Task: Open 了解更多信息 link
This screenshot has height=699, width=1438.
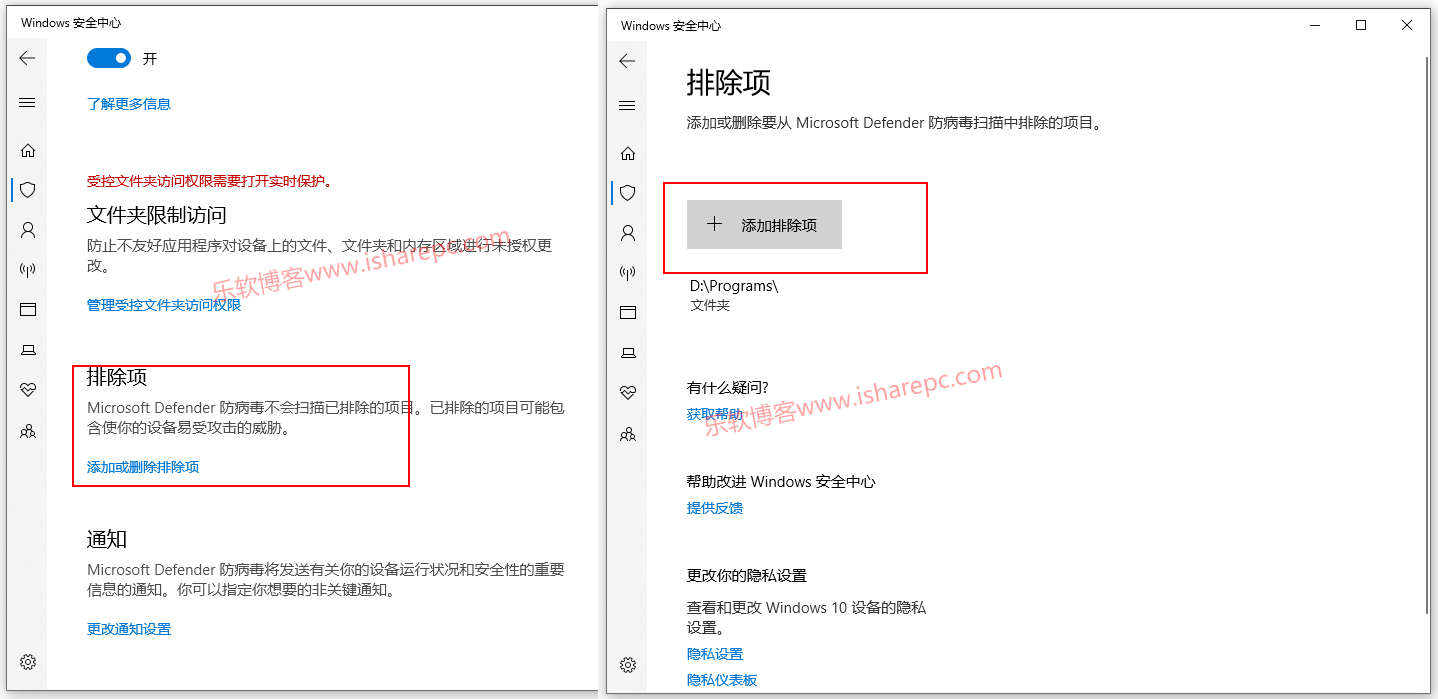Action: click(129, 104)
